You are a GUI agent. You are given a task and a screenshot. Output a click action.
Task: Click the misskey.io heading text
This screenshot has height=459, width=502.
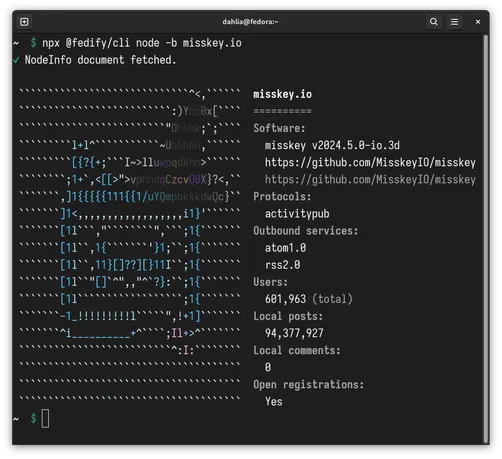(x=282, y=94)
